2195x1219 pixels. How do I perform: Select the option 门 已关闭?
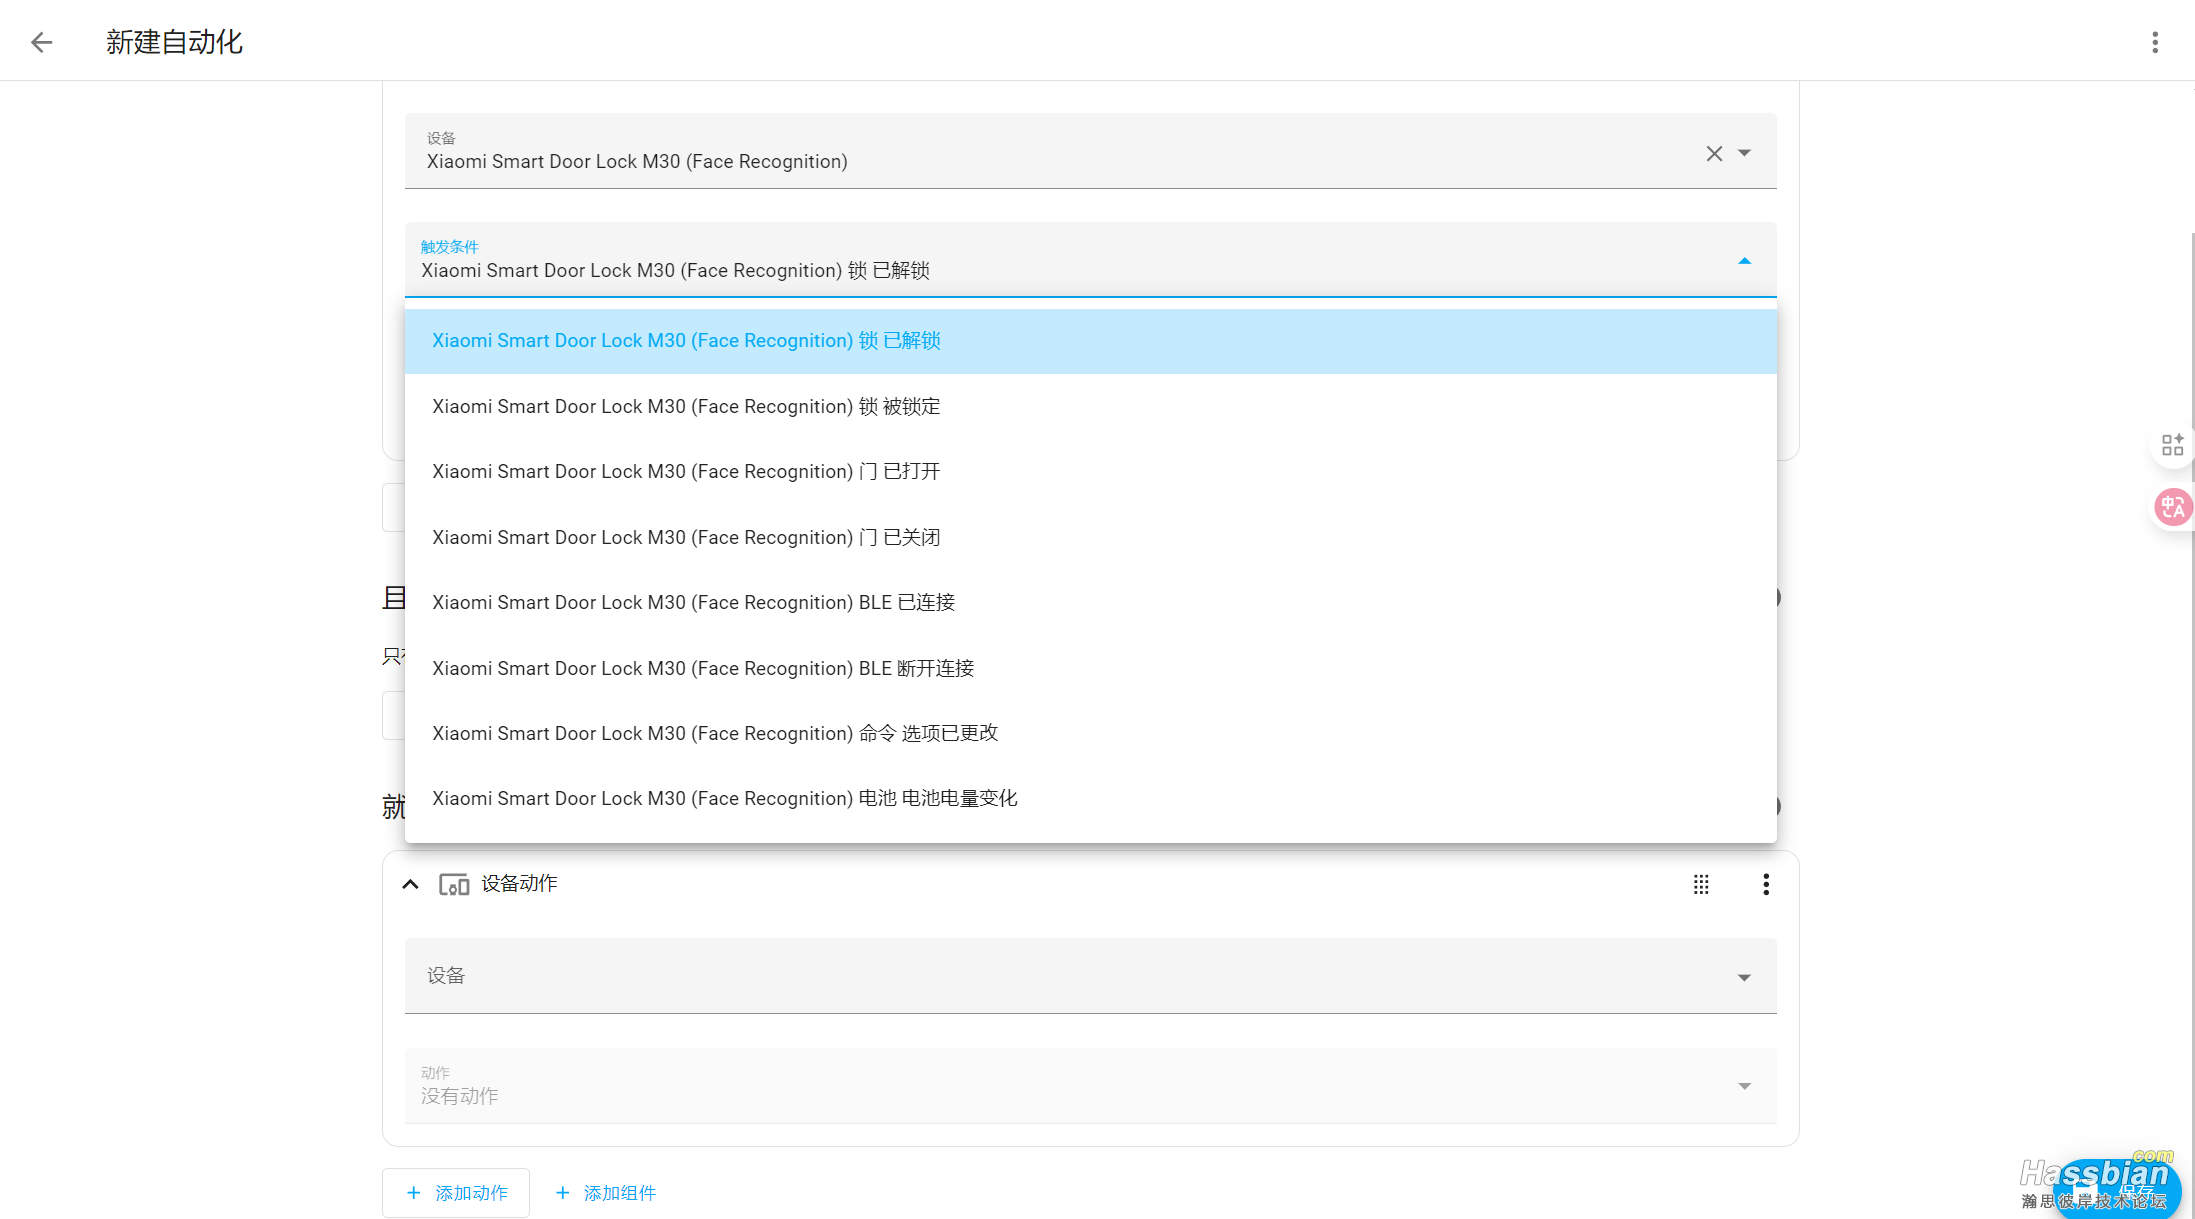1091,537
